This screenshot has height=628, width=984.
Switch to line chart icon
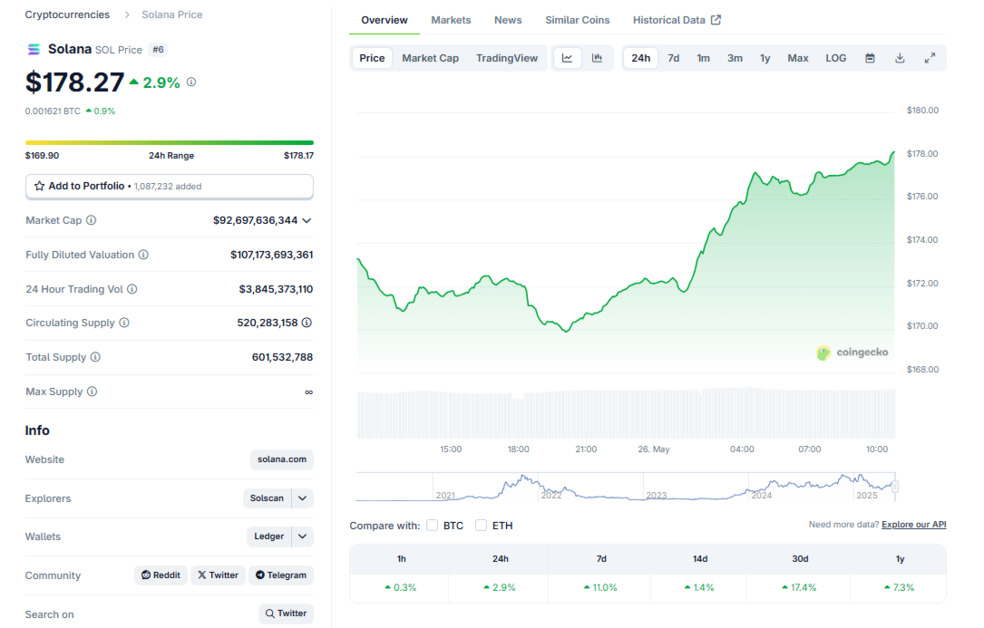coord(567,58)
